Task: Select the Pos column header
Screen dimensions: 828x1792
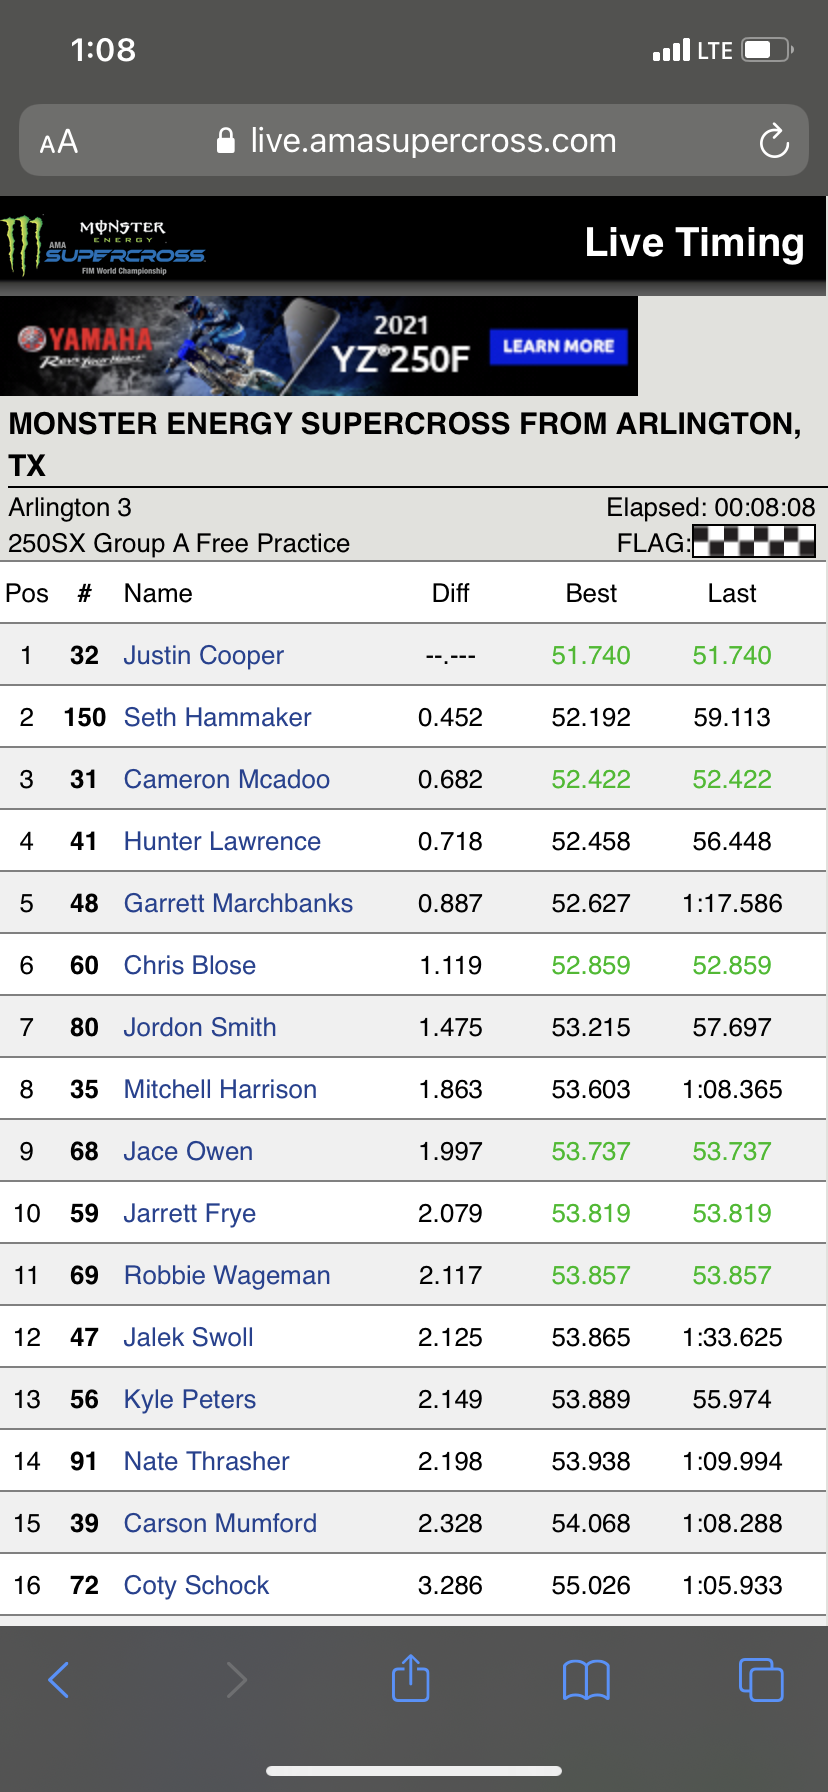Action: tap(27, 593)
